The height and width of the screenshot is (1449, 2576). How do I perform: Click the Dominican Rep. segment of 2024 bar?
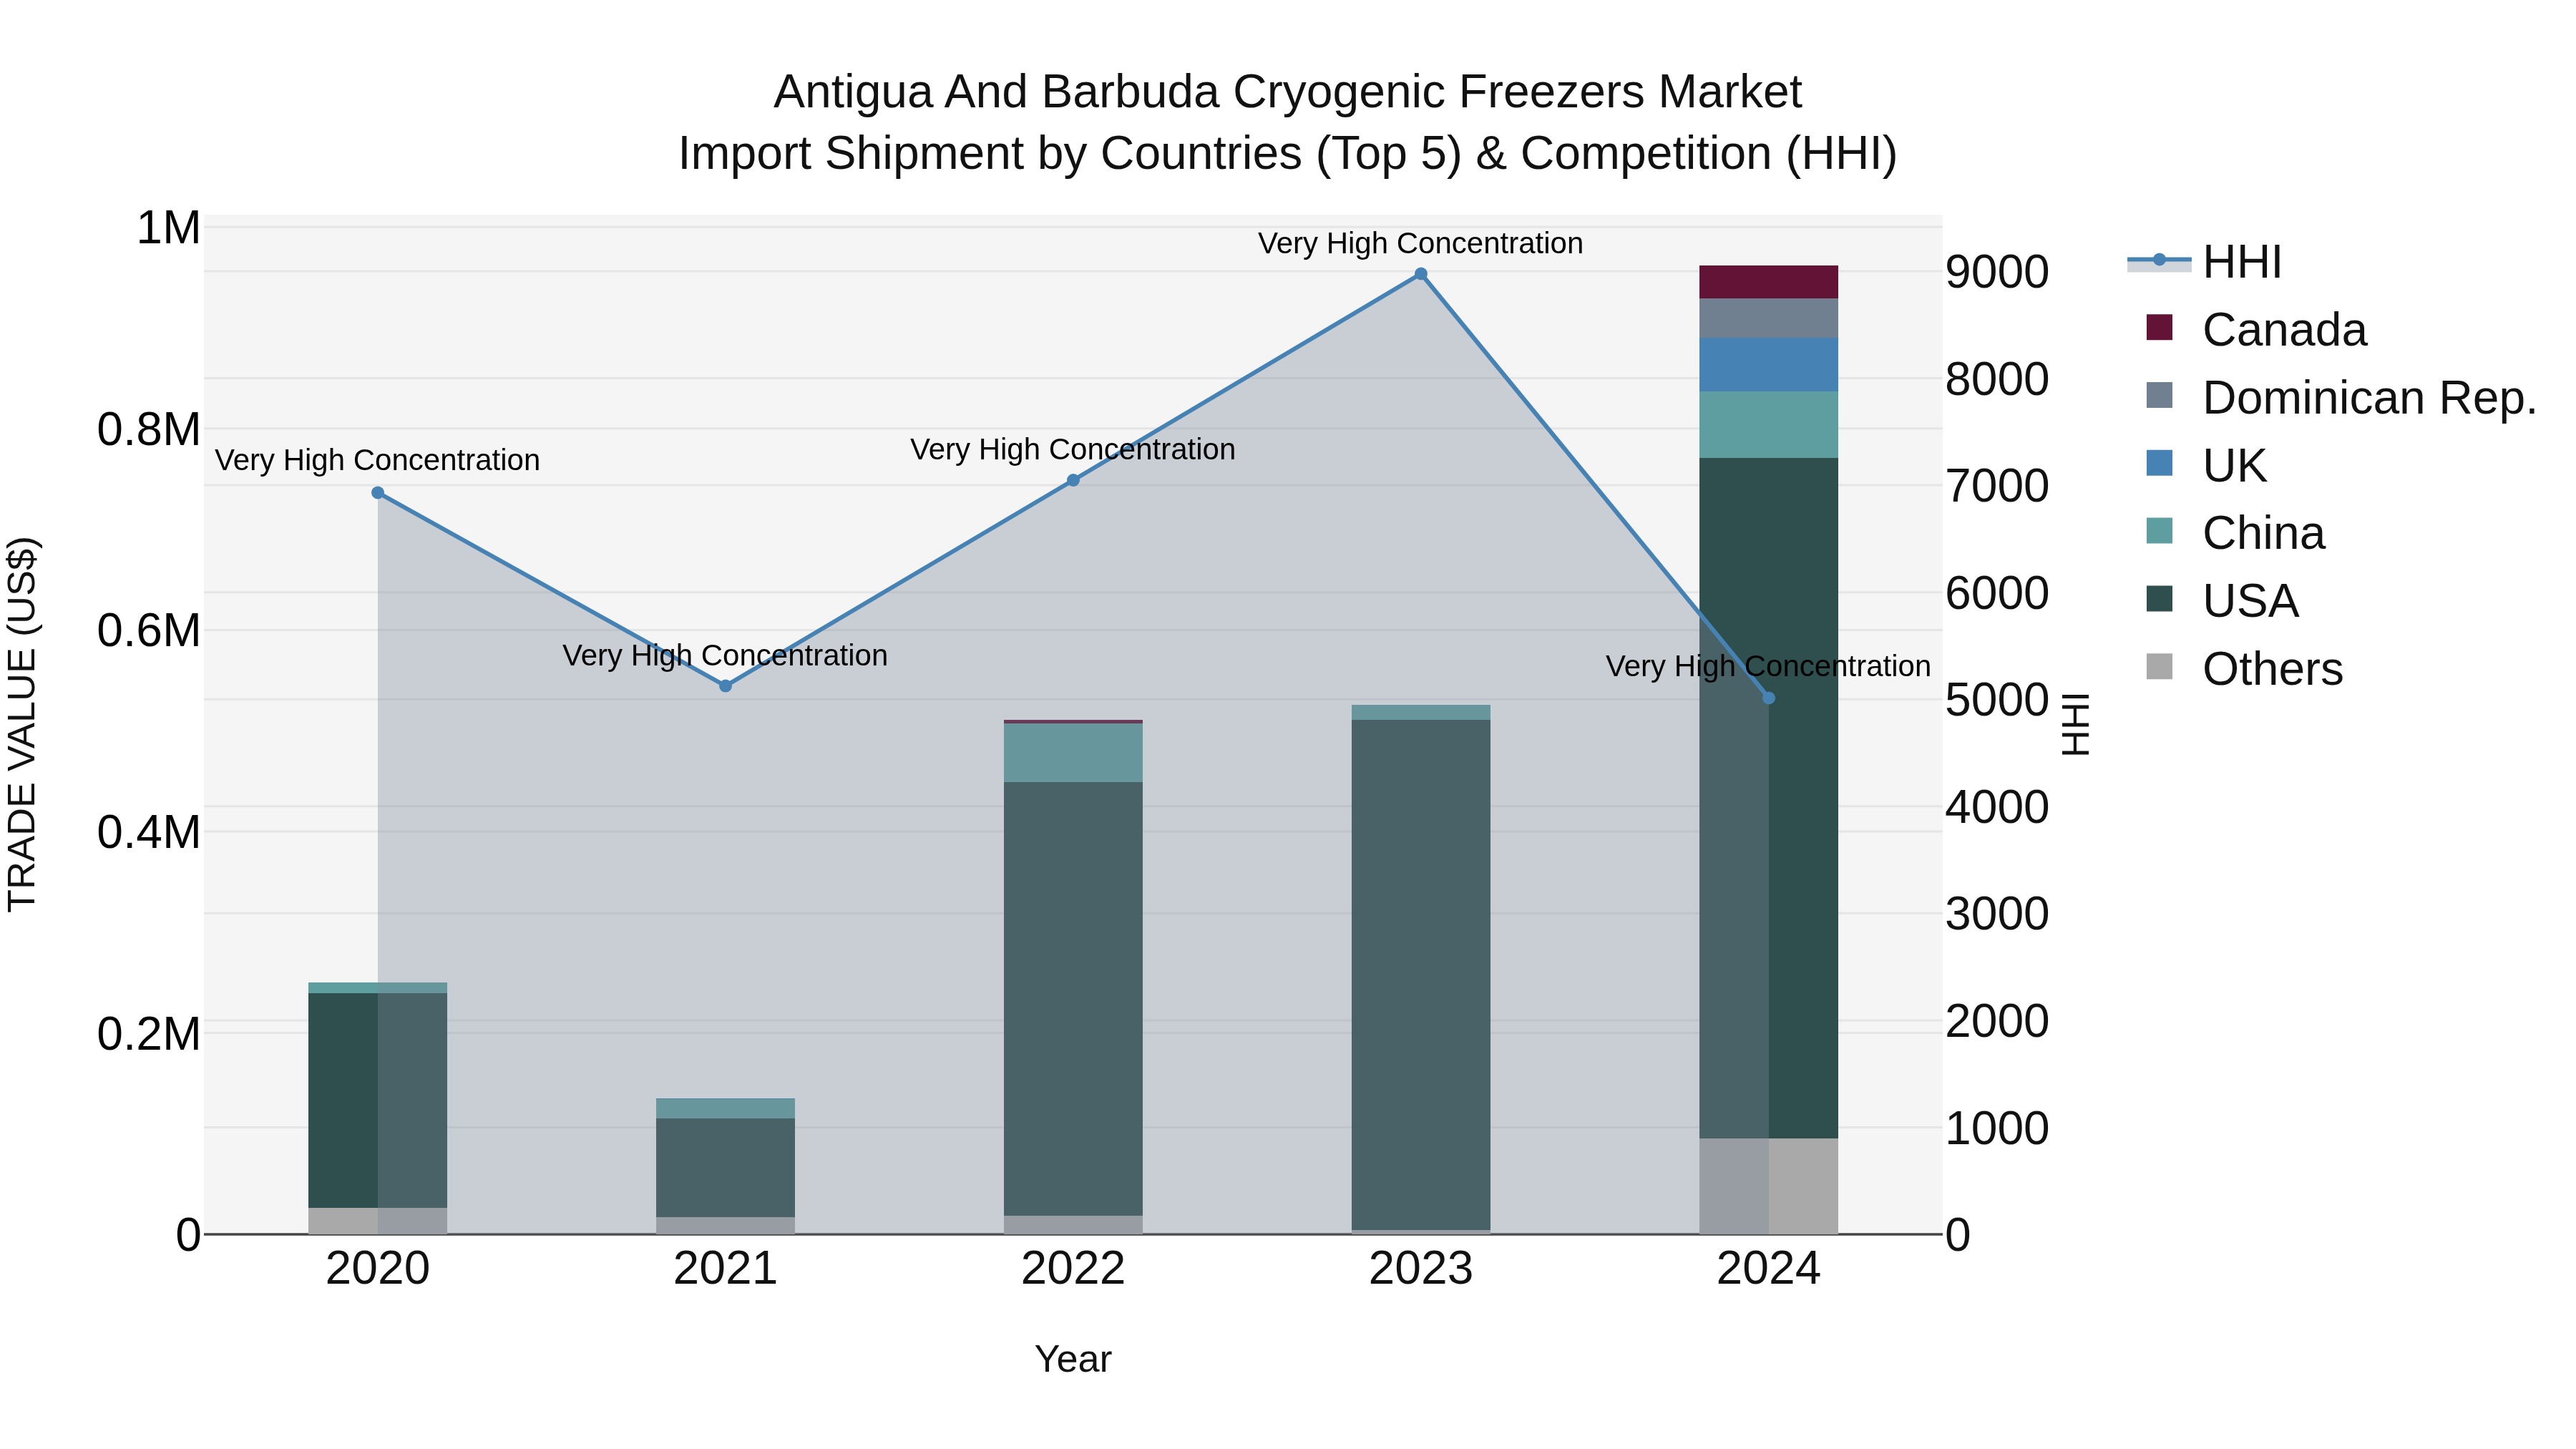(x=1769, y=318)
